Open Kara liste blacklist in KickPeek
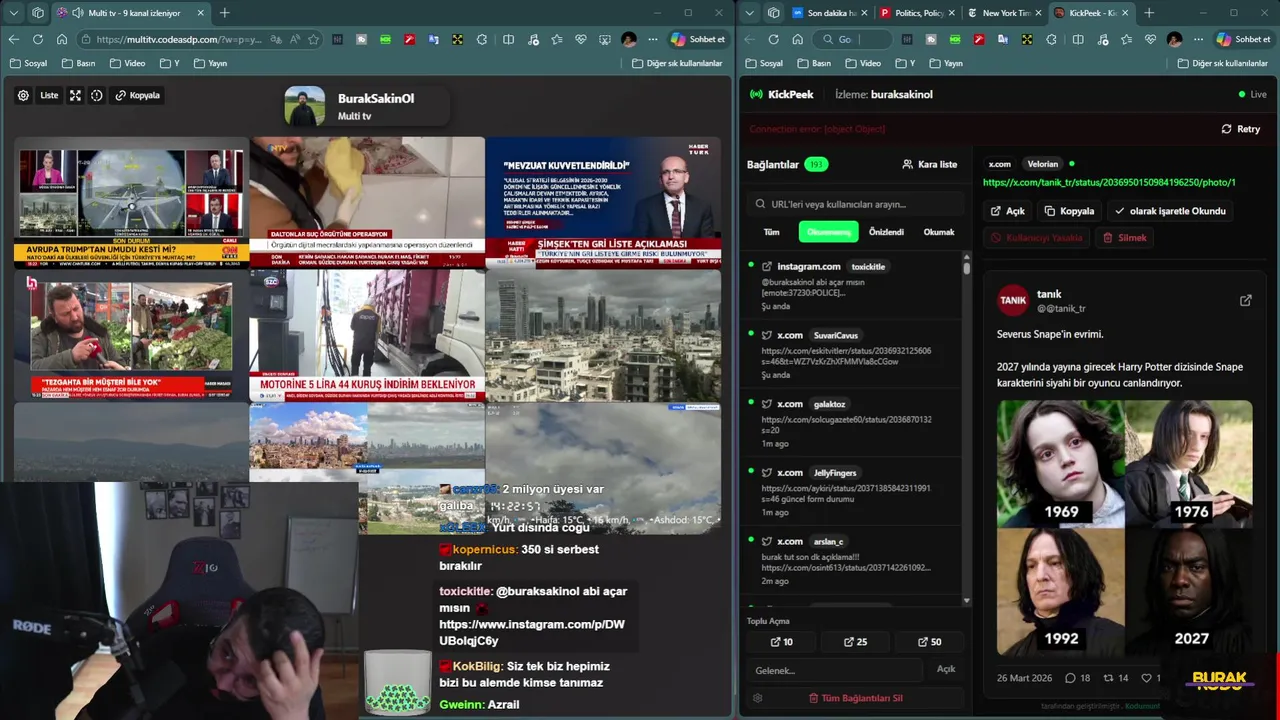1280x720 pixels. pos(930,164)
